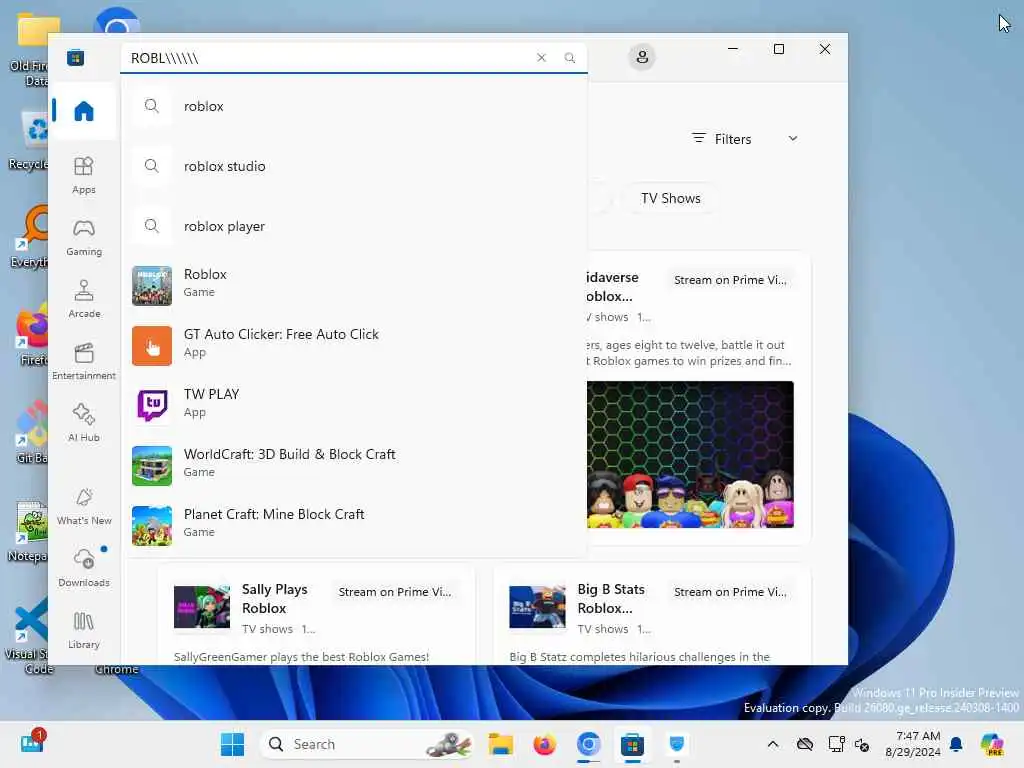Show hidden system tray icons
Screen dimensions: 1024x768
tap(773, 744)
